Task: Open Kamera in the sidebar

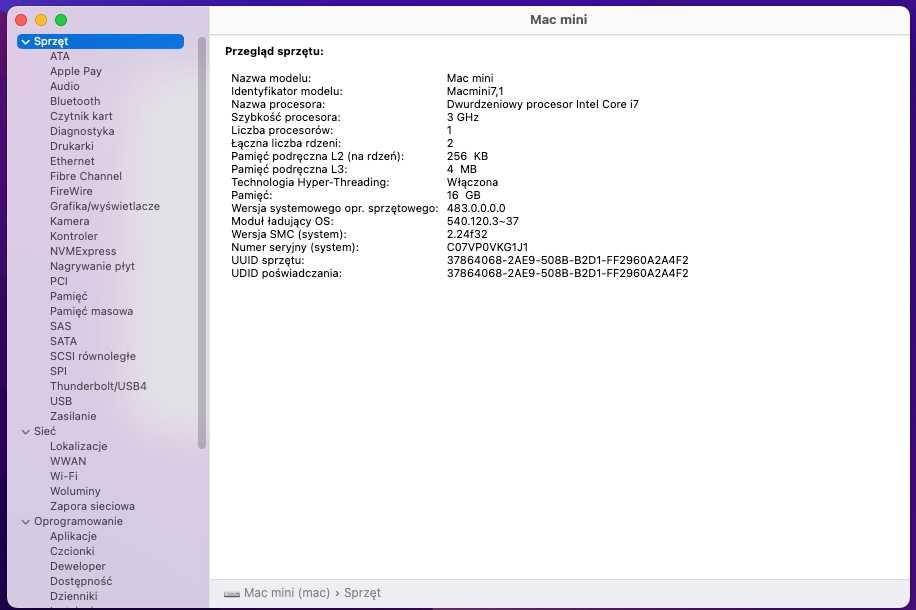Action: pos(70,221)
